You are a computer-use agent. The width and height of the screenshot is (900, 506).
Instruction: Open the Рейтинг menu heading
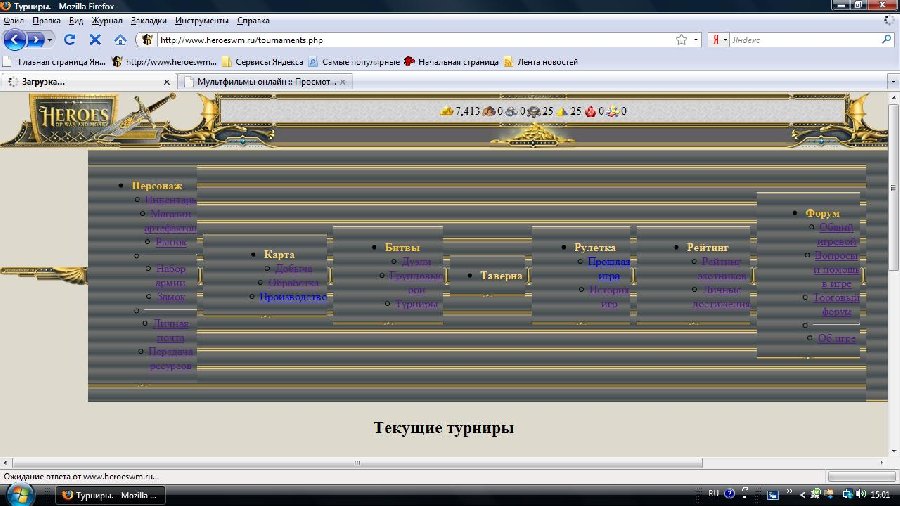pyautogui.click(x=707, y=247)
